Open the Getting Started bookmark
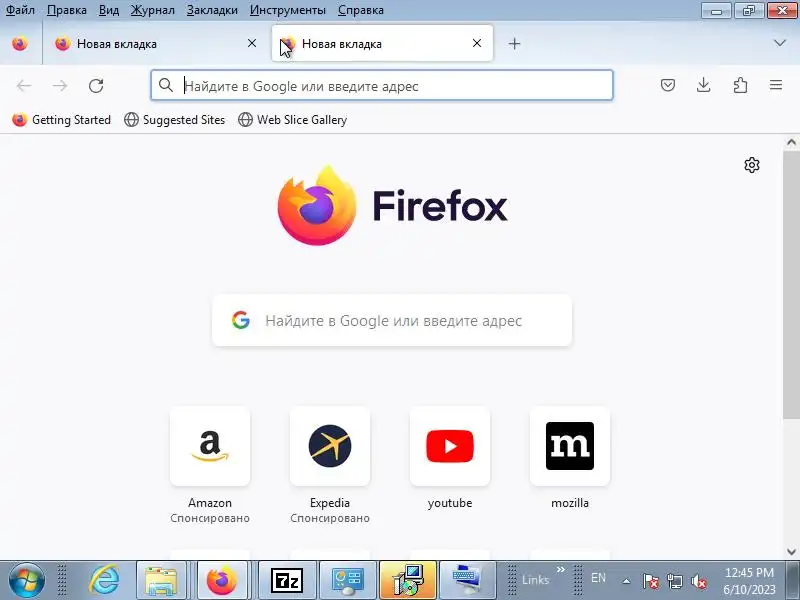Screen dimensions: 800x600 pos(61,120)
